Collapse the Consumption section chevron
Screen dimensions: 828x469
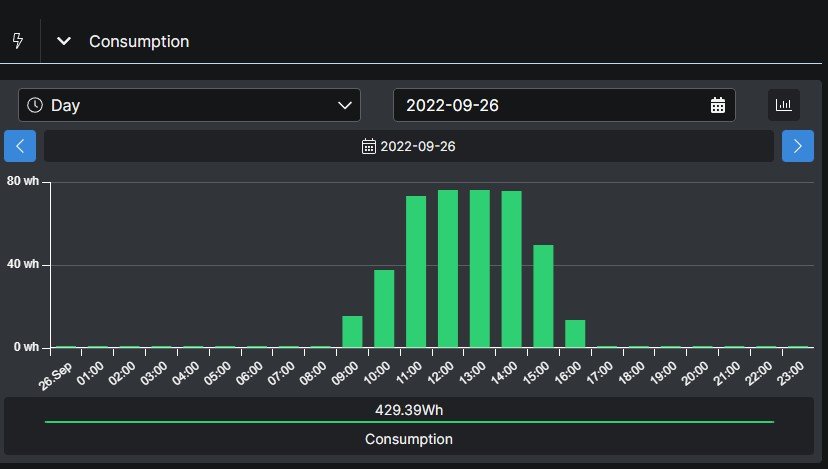pos(64,41)
